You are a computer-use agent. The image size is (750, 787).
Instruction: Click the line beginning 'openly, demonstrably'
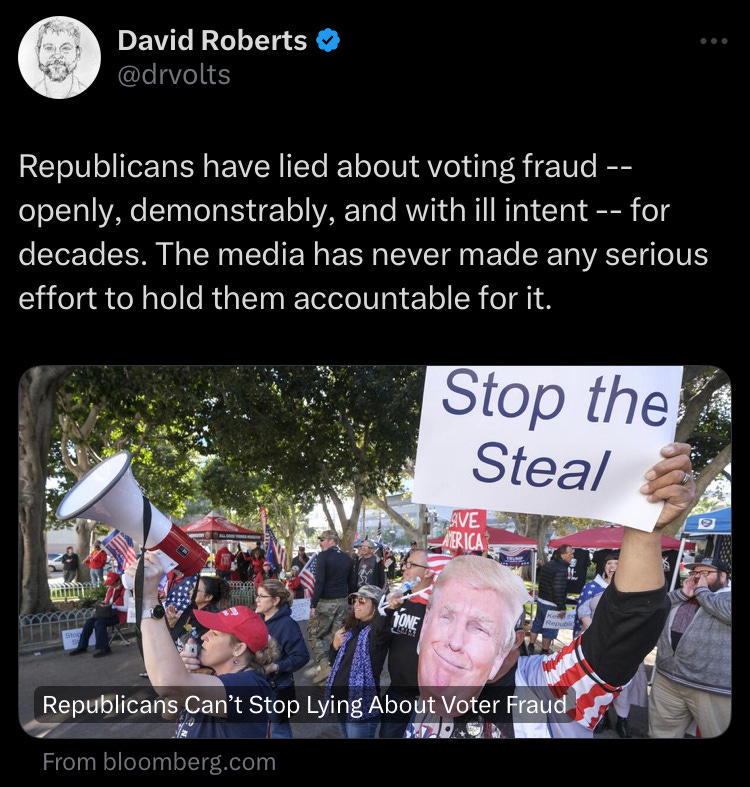pyautogui.click(x=344, y=211)
